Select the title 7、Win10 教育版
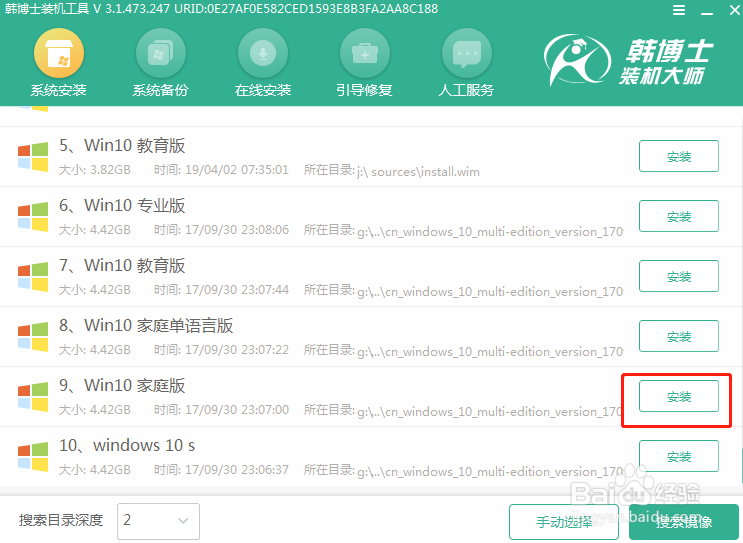This screenshot has width=743, height=543. (x=122, y=266)
